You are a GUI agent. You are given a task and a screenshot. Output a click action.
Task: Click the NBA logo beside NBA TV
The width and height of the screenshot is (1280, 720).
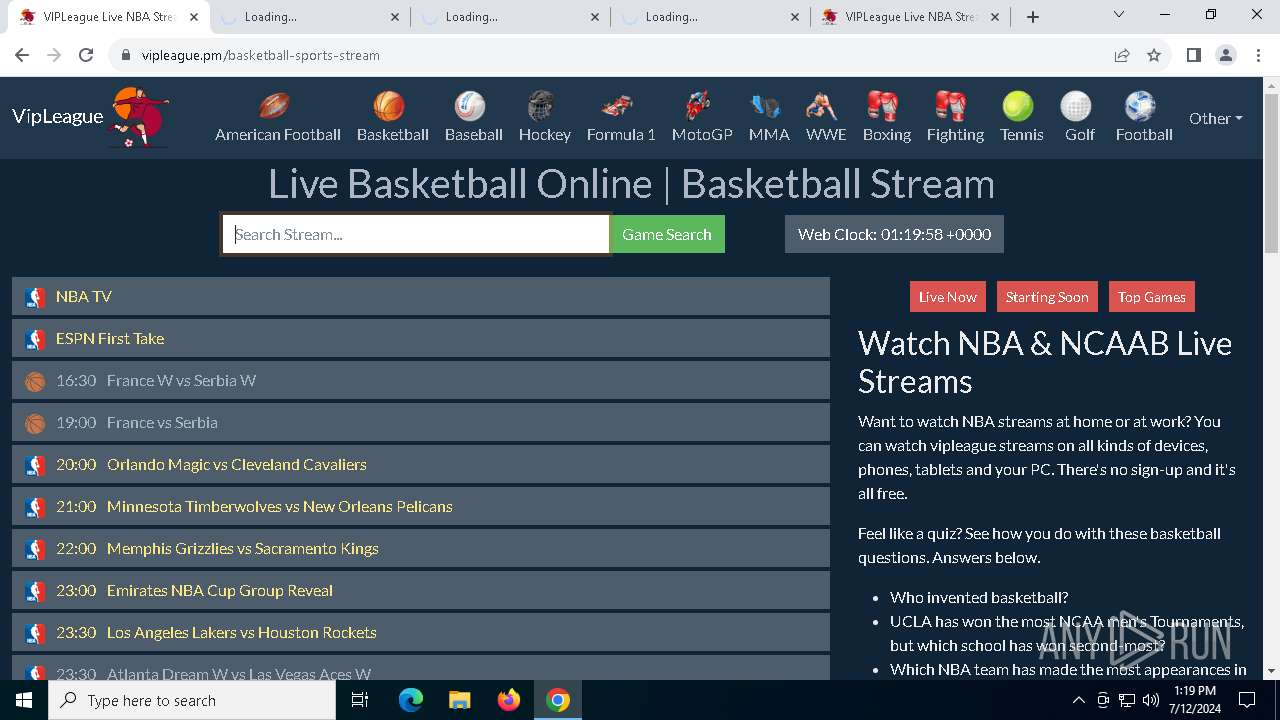(35, 297)
